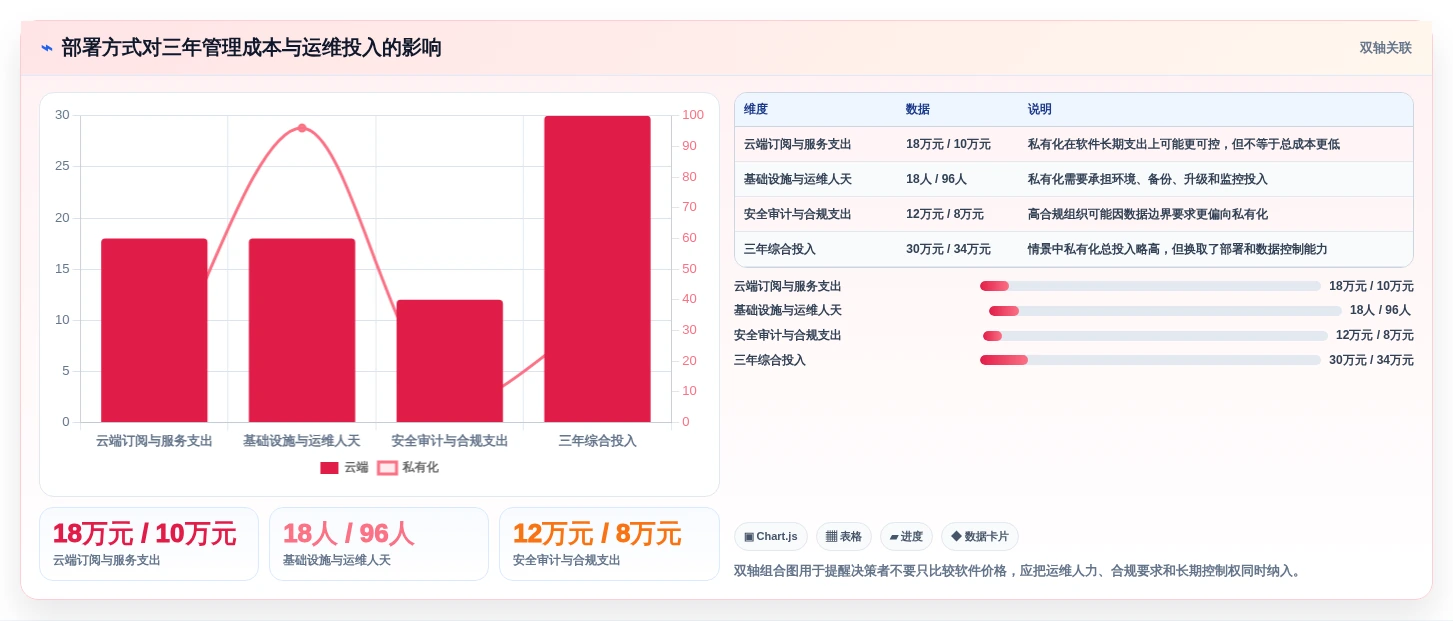Click the chart title 部署方式对三年管理成本与运维投入的影响
Image resolution: width=1453 pixels, height=621 pixels.
click(x=251, y=48)
